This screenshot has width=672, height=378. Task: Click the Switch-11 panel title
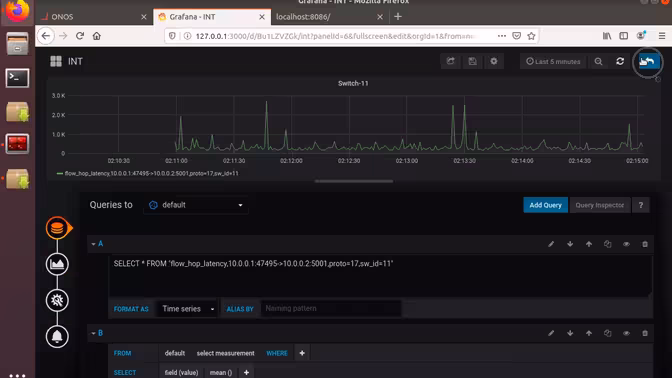pyautogui.click(x=353, y=84)
